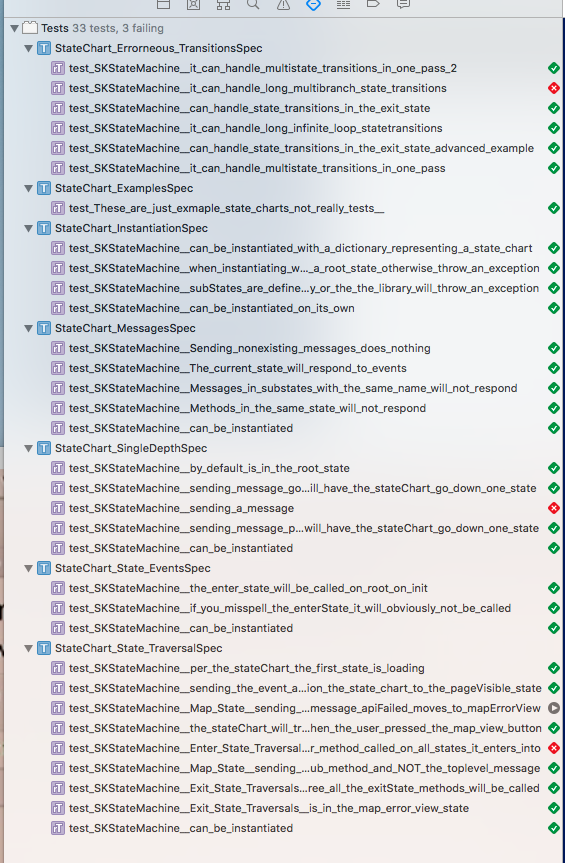Click green pass icon for exit_state_advanced_example
Image resolution: width=565 pixels, height=863 pixels.
[554, 148]
